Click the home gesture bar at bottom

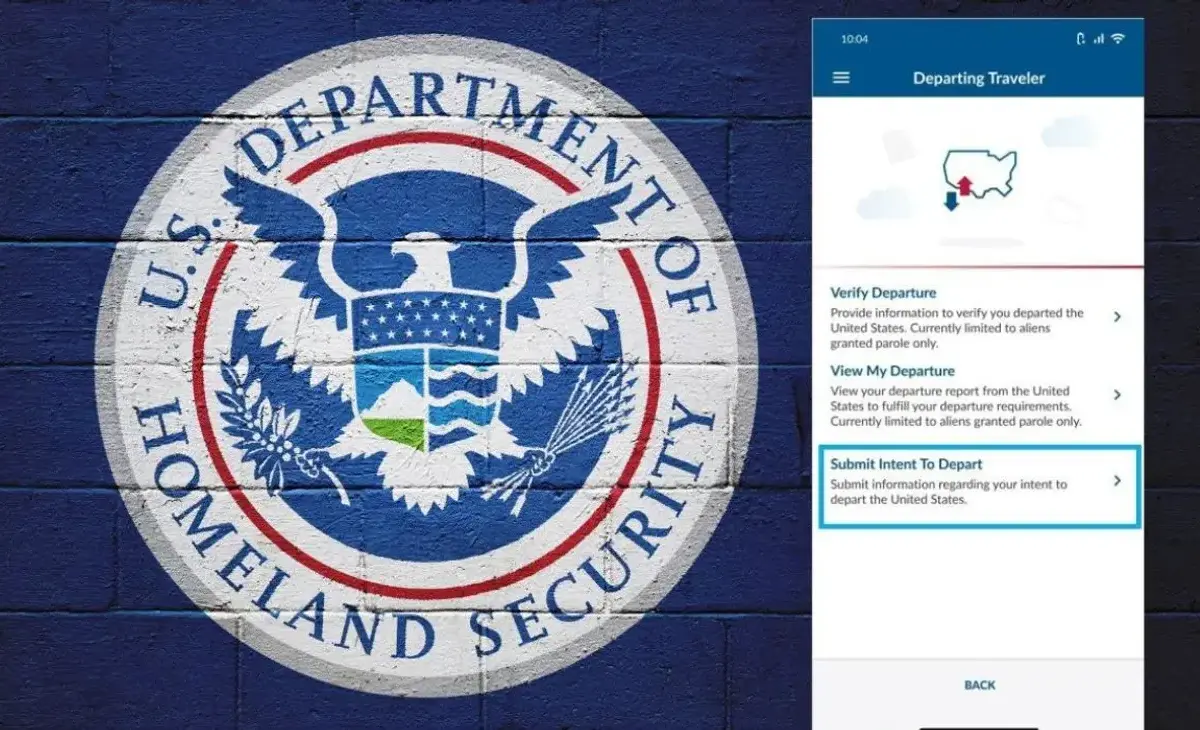tap(979, 728)
